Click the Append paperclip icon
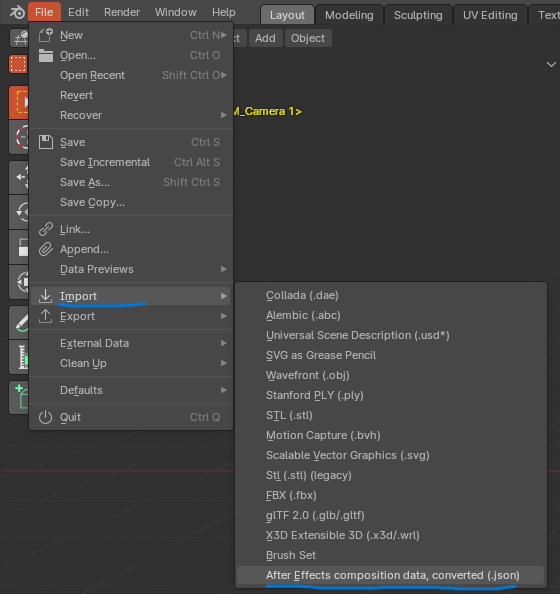 click(x=45, y=250)
